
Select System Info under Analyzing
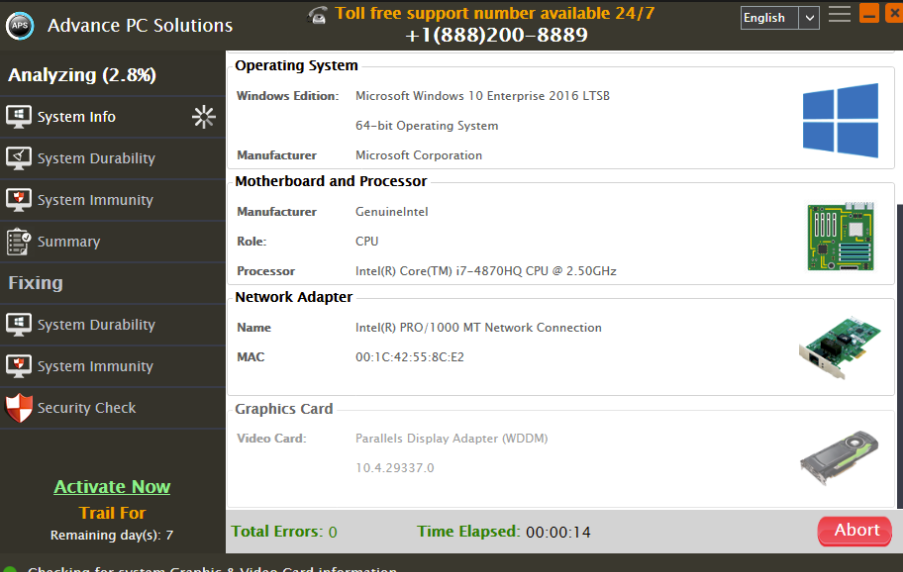point(113,117)
